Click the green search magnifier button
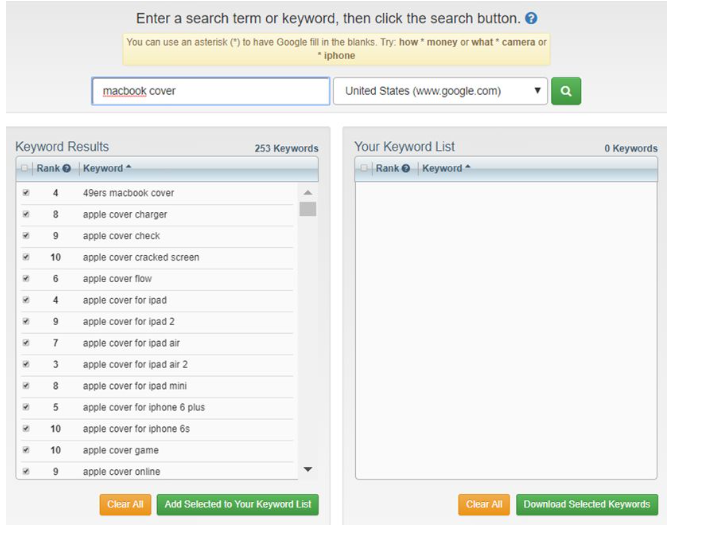704x536 pixels. [566, 91]
